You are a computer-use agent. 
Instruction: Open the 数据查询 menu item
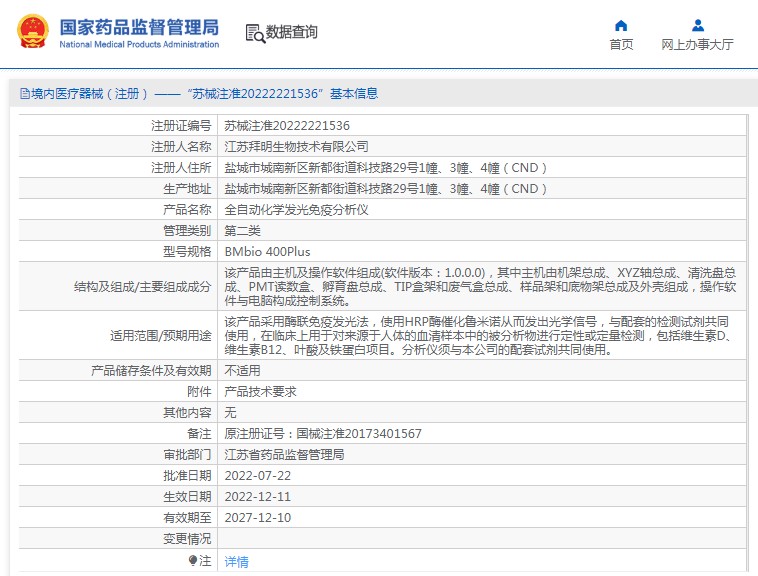pyautogui.click(x=292, y=32)
